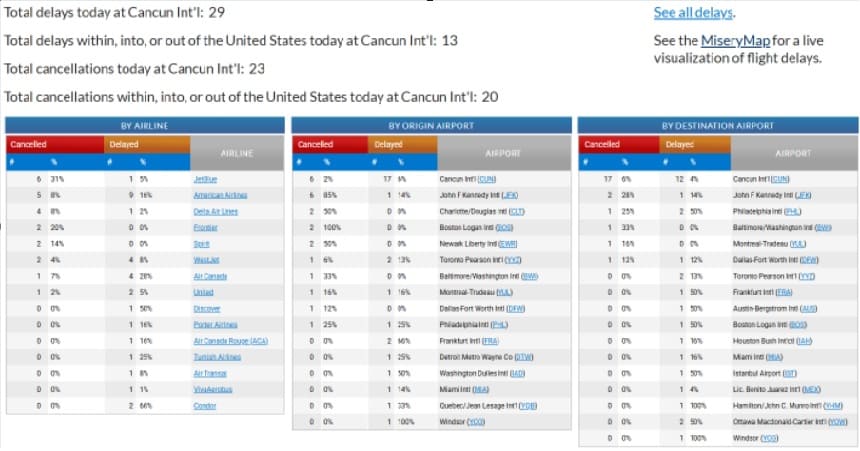The height and width of the screenshot is (451, 860).
Task: Select the Condor airline link
Action: click(x=203, y=405)
